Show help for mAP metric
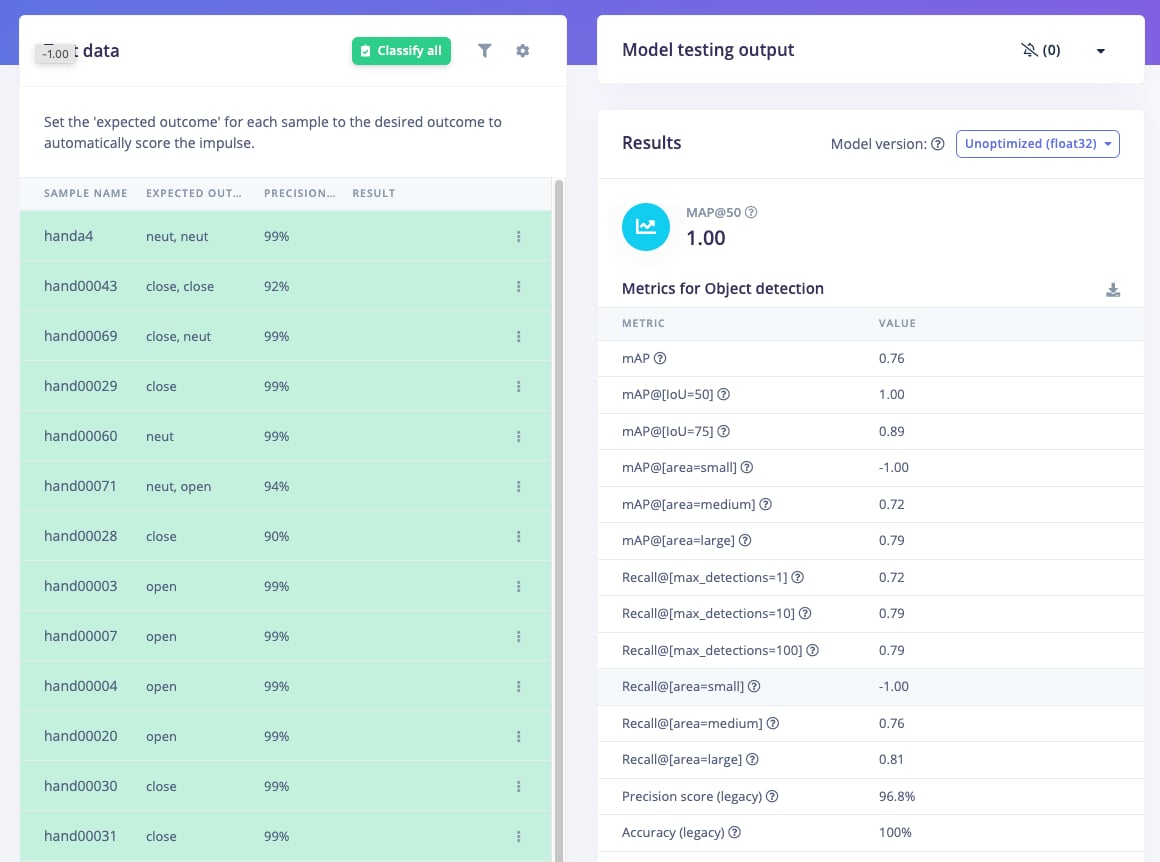Image resolution: width=1160 pixels, height=862 pixels. tap(660, 358)
